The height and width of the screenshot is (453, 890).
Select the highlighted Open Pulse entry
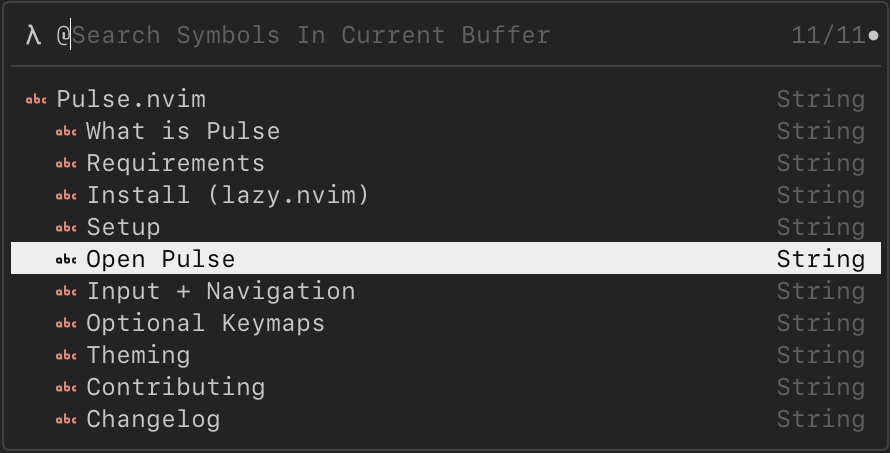coord(161,259)
